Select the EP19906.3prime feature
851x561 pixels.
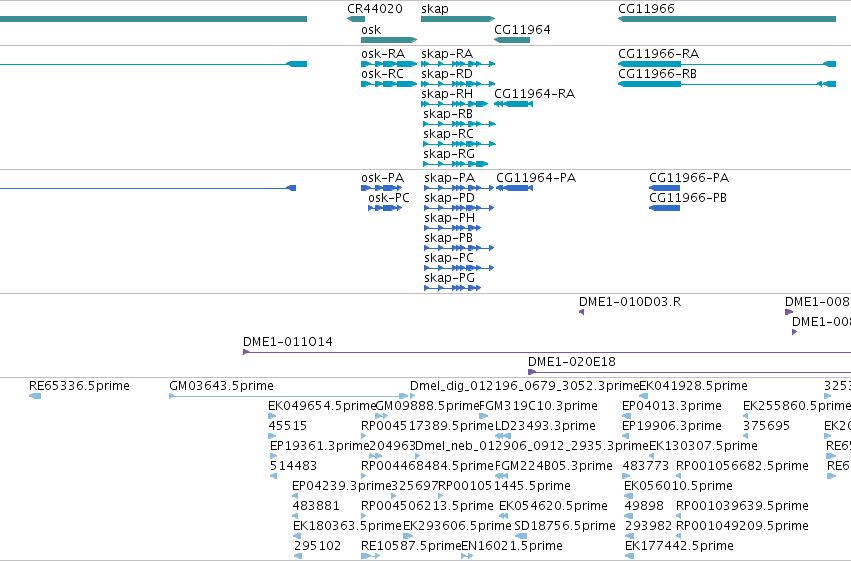625,436
